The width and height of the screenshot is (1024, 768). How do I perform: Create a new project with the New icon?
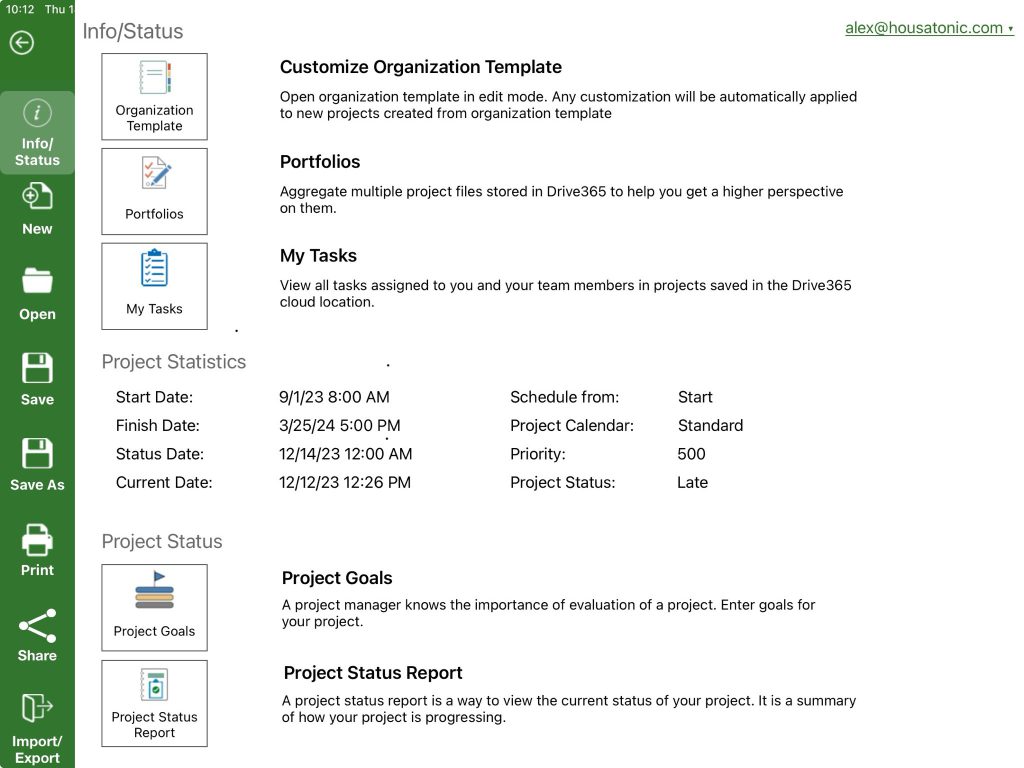click(37, 210)
